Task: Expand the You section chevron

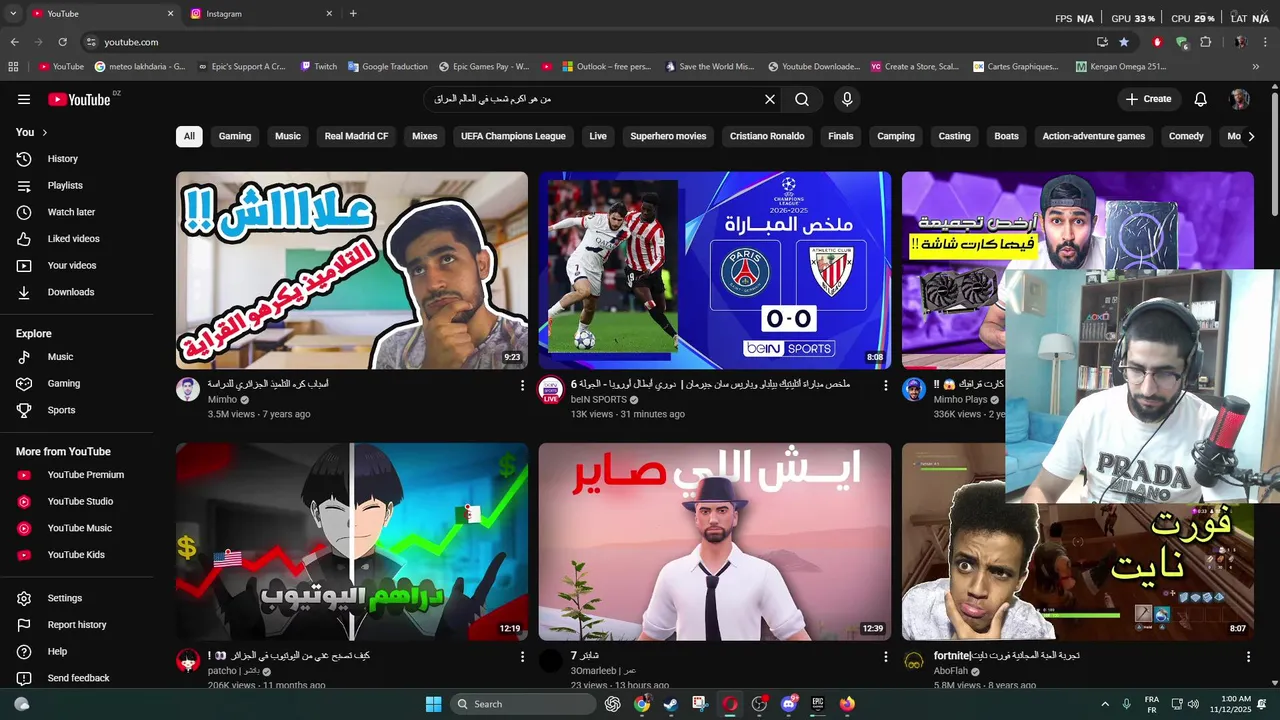Action: click(44, 132)
